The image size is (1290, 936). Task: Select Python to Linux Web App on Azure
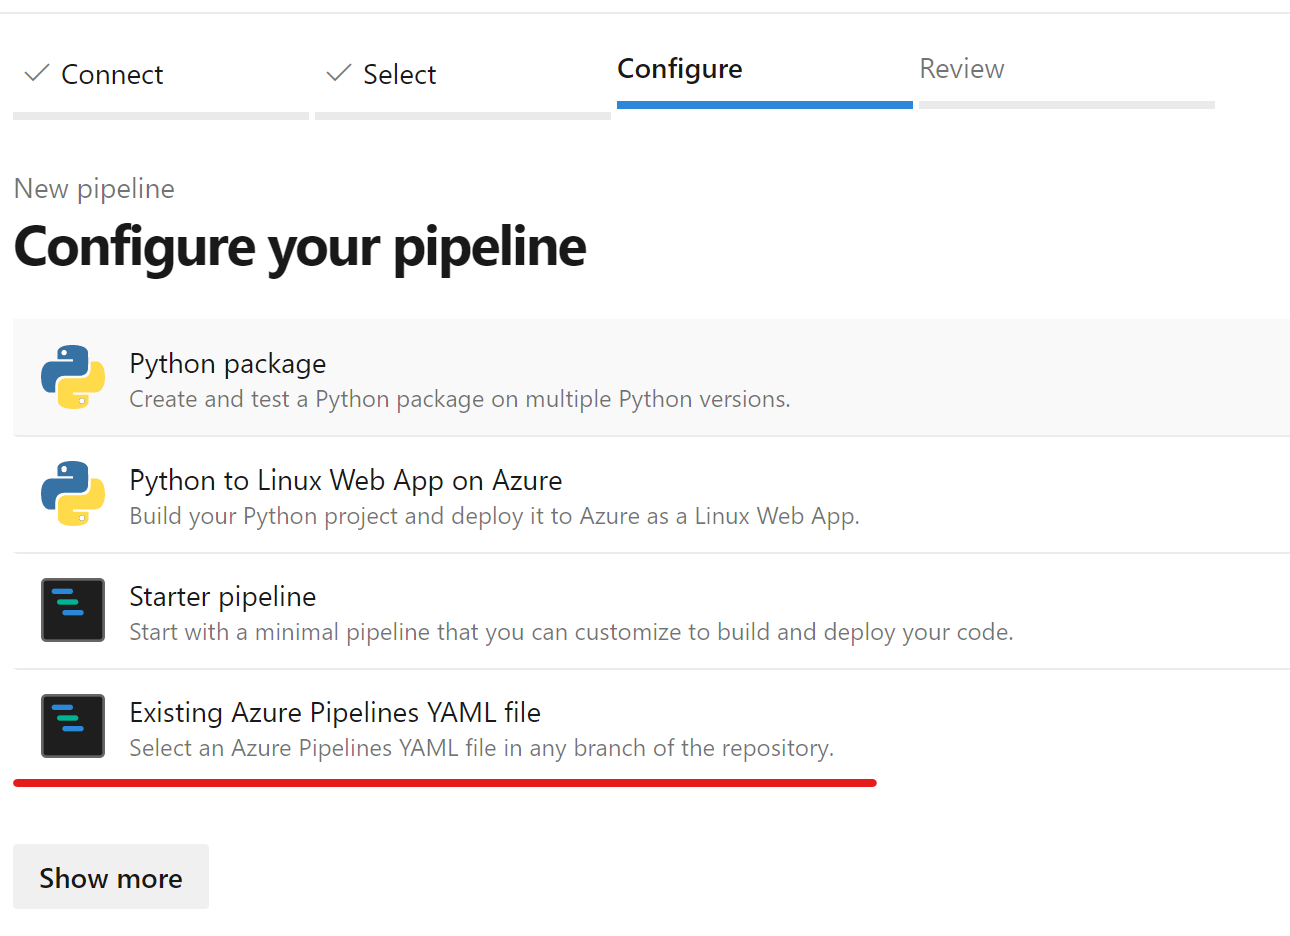pos(346,481)
